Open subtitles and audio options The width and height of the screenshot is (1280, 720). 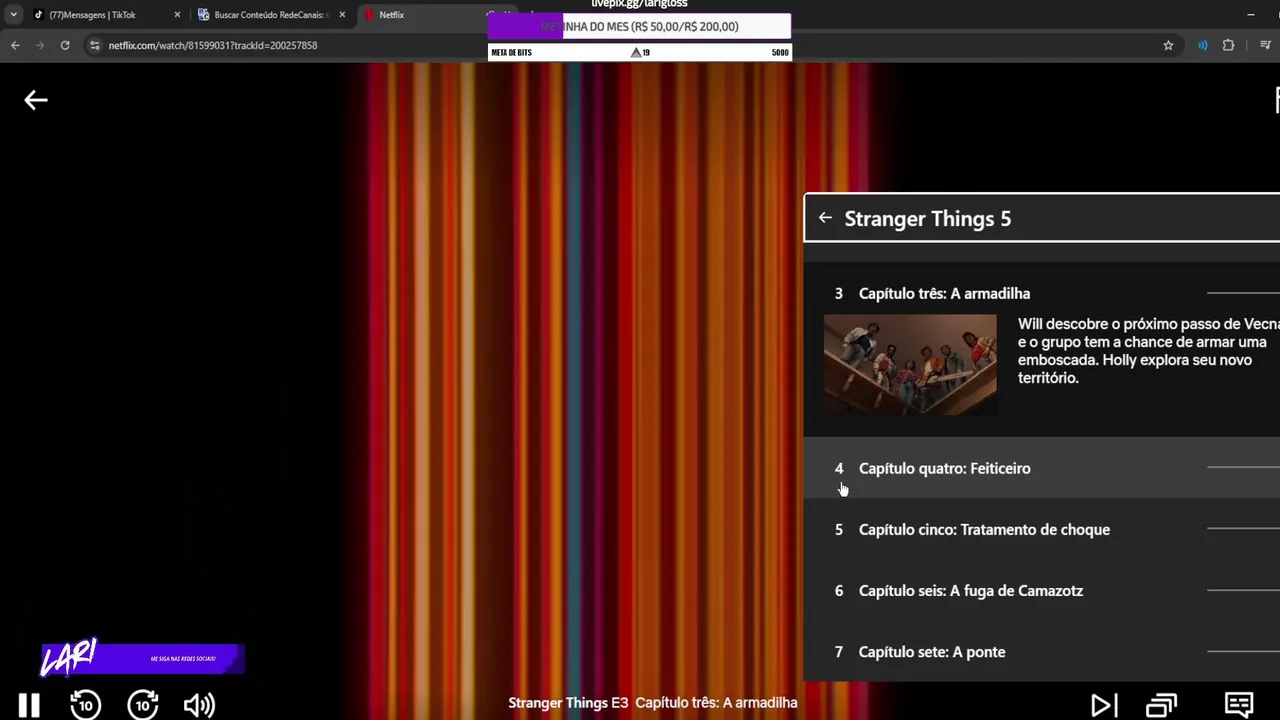[x=1239, y=705]
